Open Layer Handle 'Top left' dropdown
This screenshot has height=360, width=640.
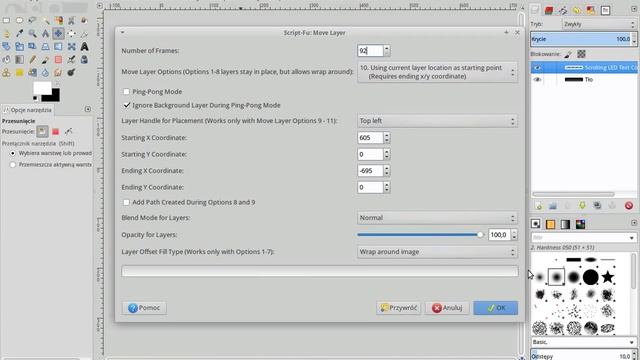pos(438,121)
